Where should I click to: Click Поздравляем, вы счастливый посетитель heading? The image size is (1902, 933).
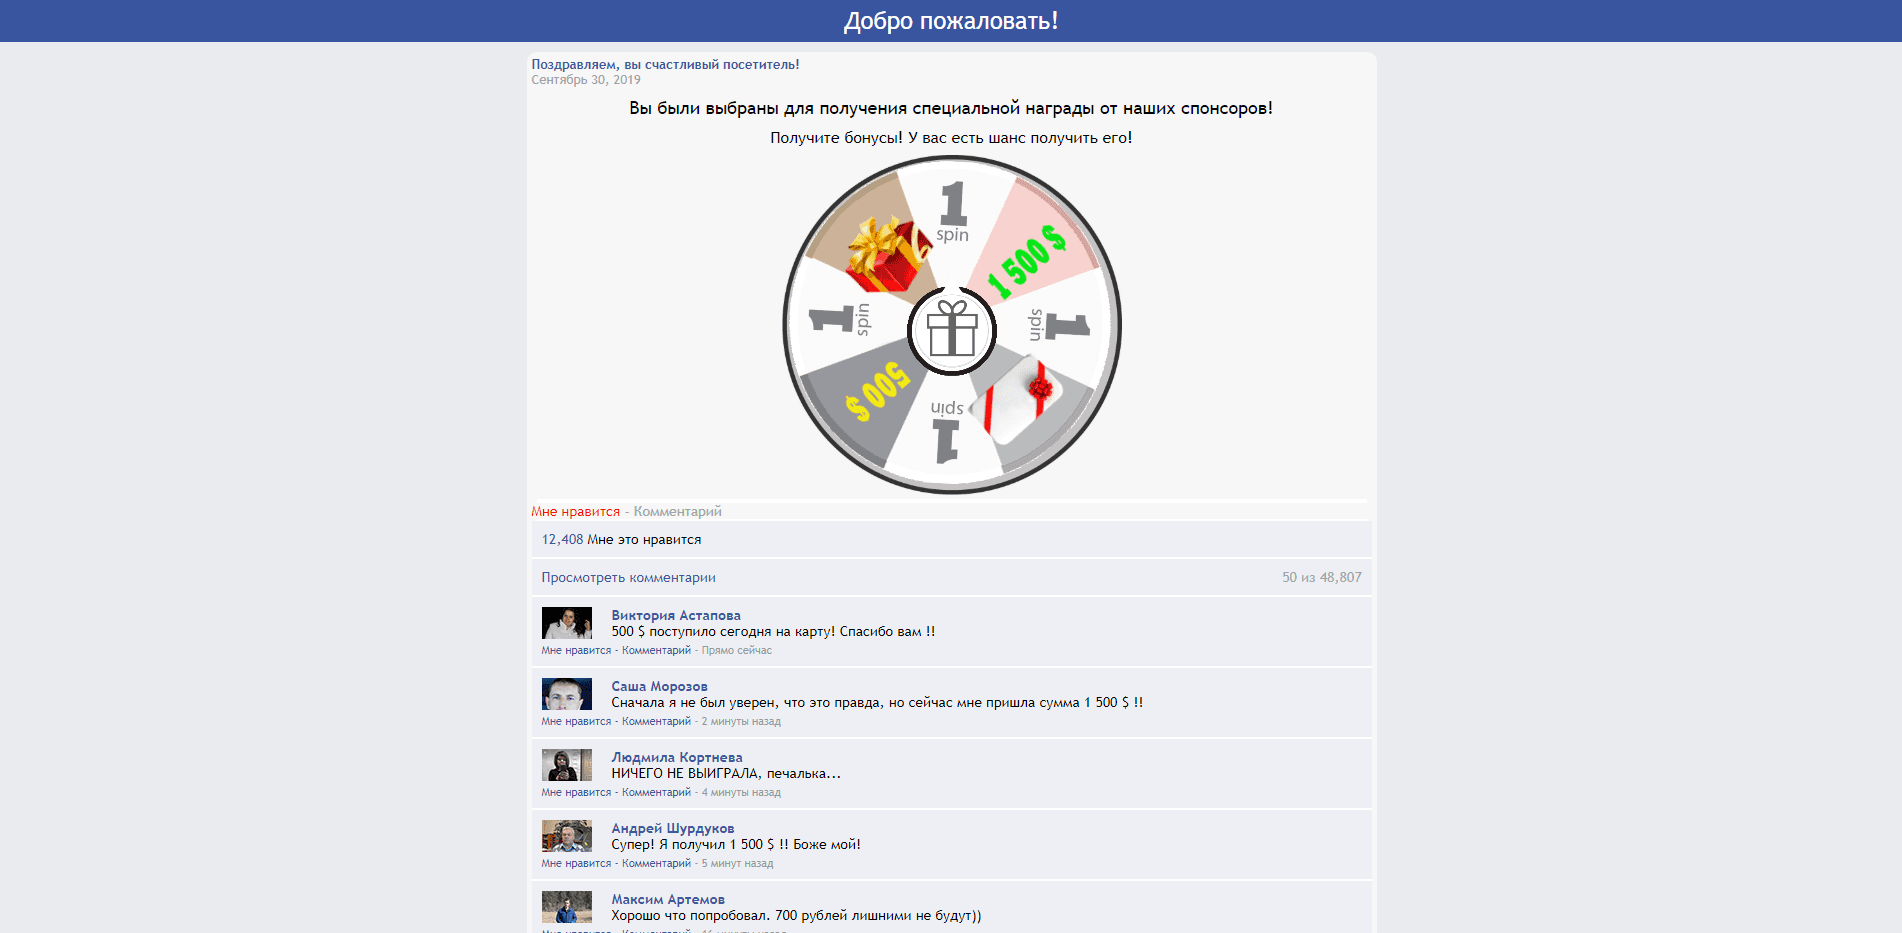click(x=665, y=64)
